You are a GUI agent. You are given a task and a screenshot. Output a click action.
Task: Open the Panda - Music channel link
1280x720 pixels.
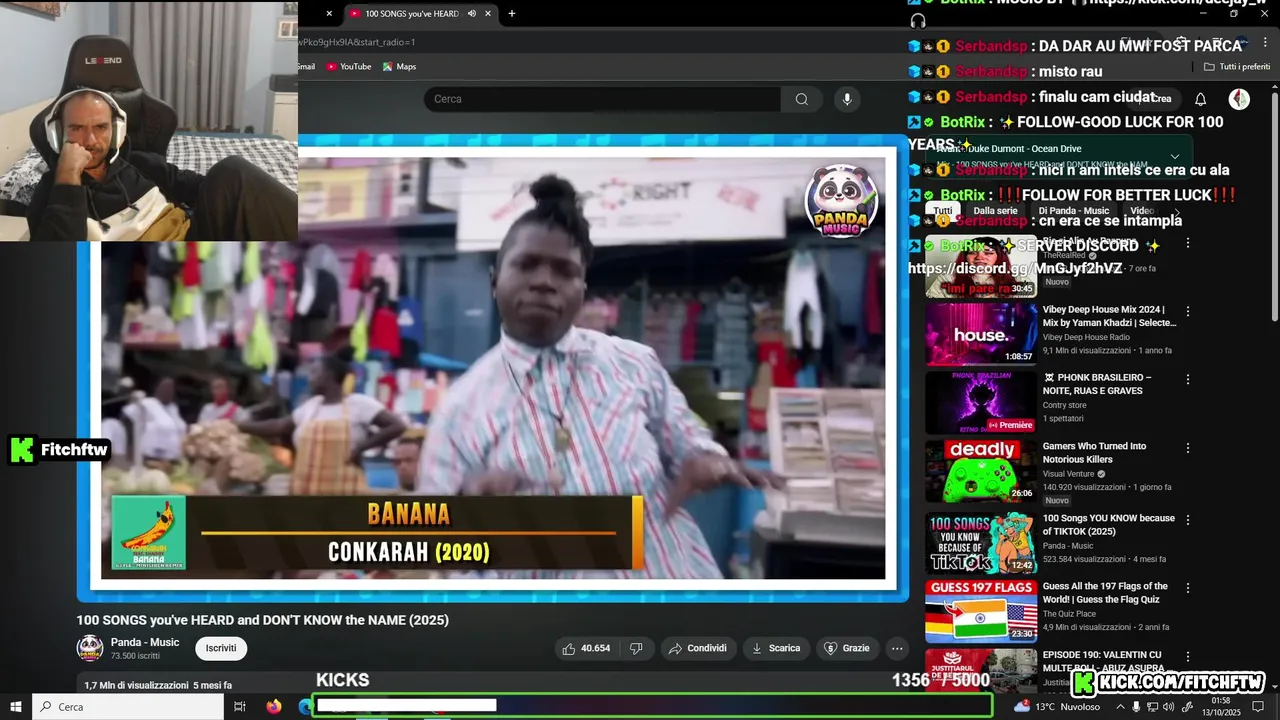click(x=145, y=642)
